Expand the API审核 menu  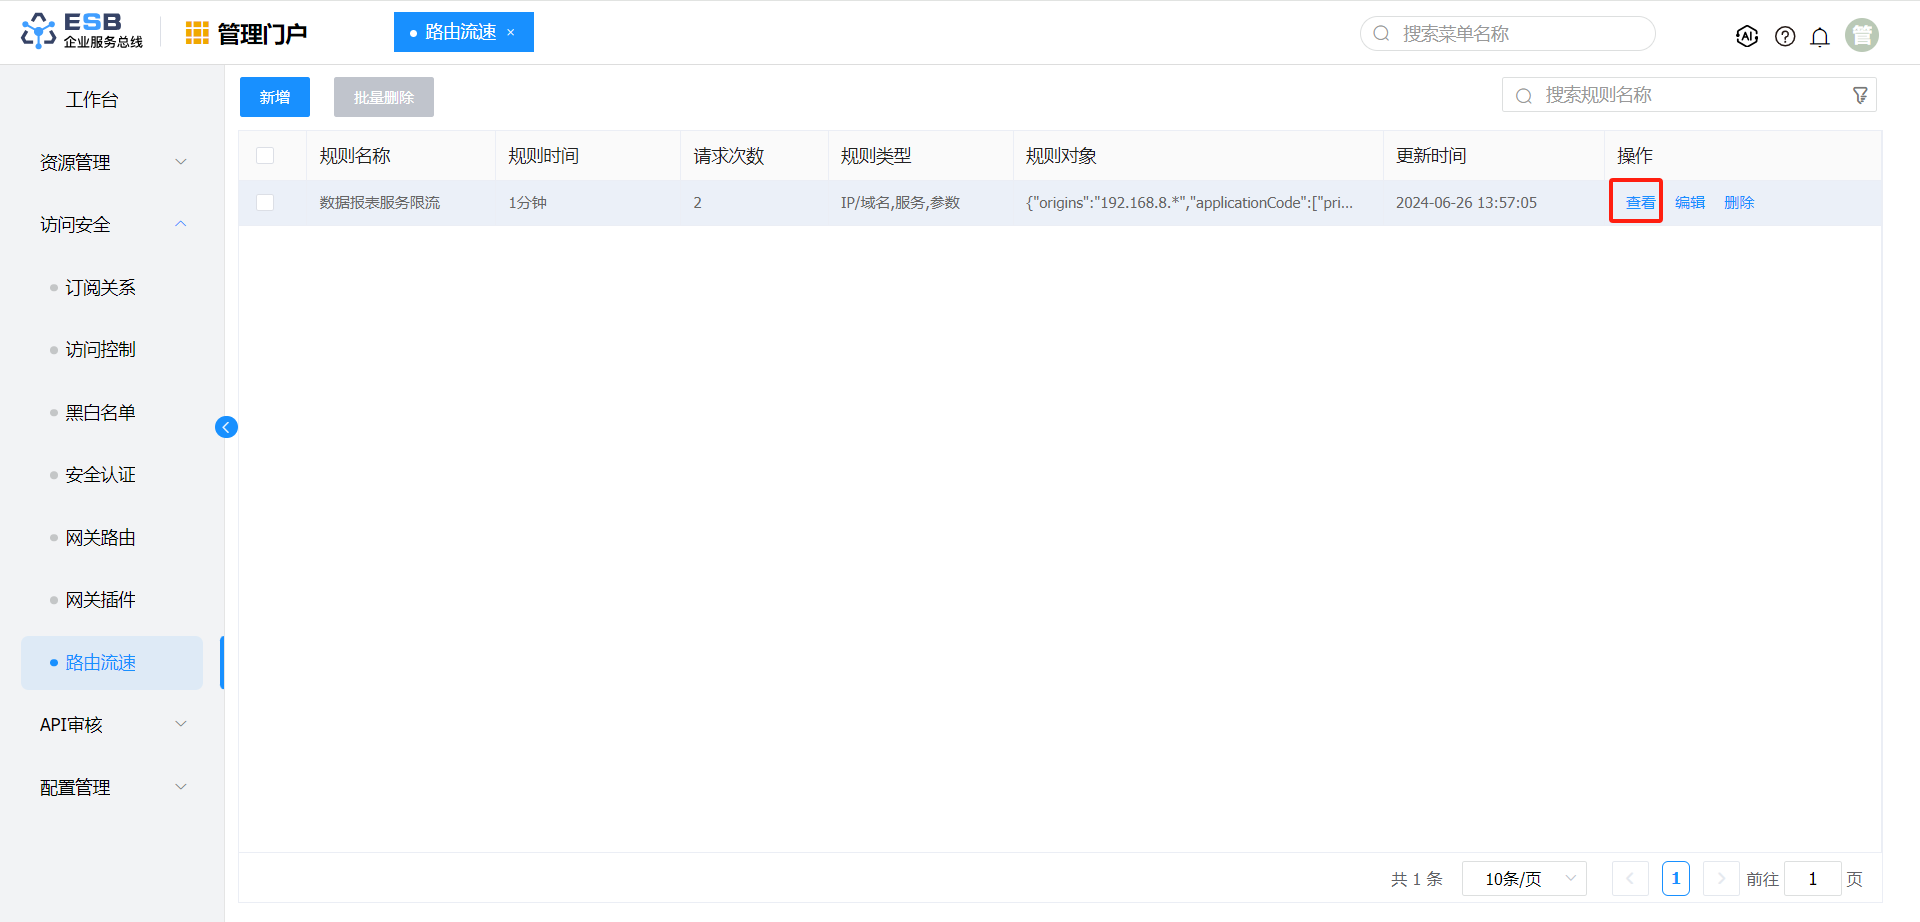point(110,725)
